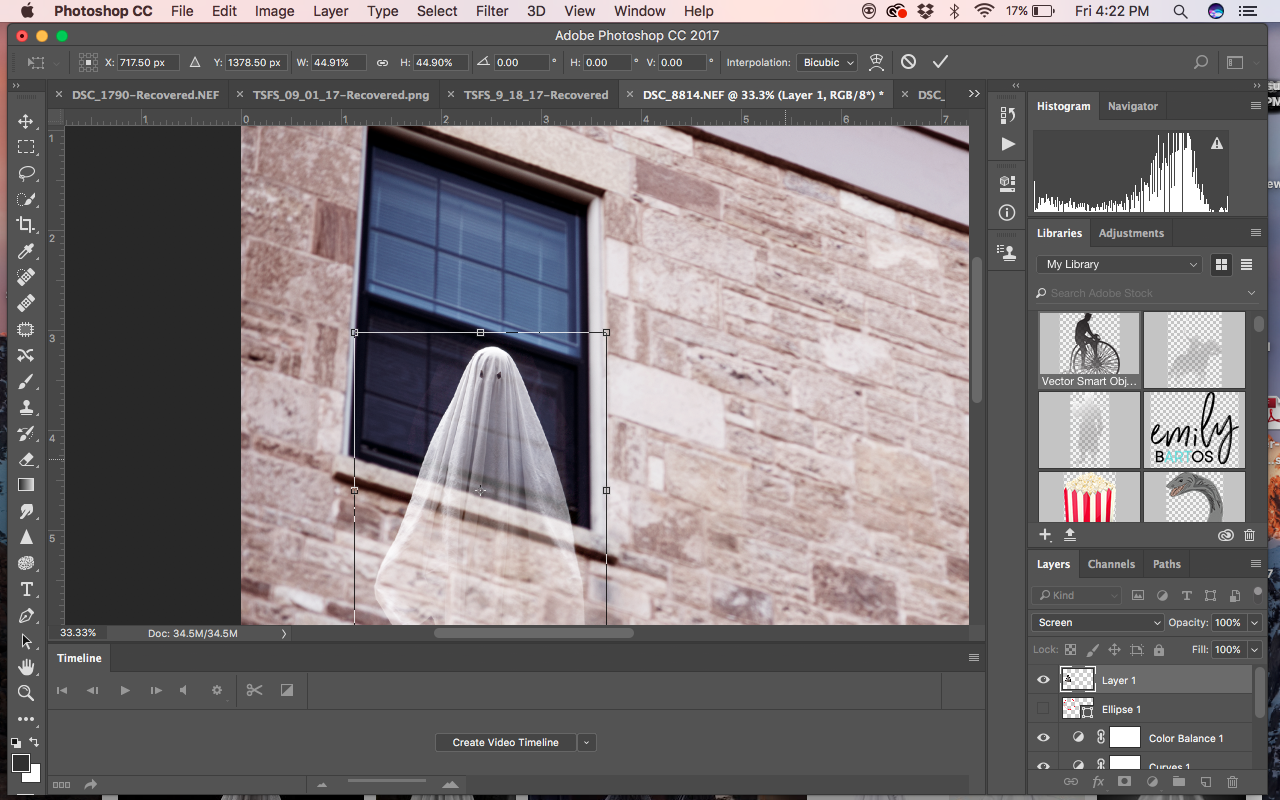Select the Zoom tool

pos(26,693)
